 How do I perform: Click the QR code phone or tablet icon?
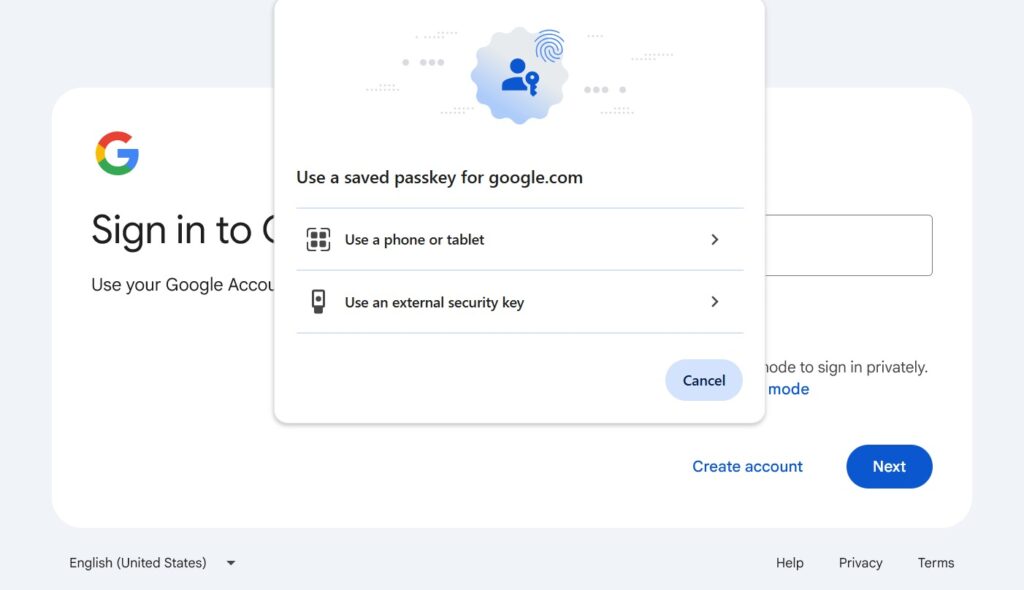[x=318, y=240]
